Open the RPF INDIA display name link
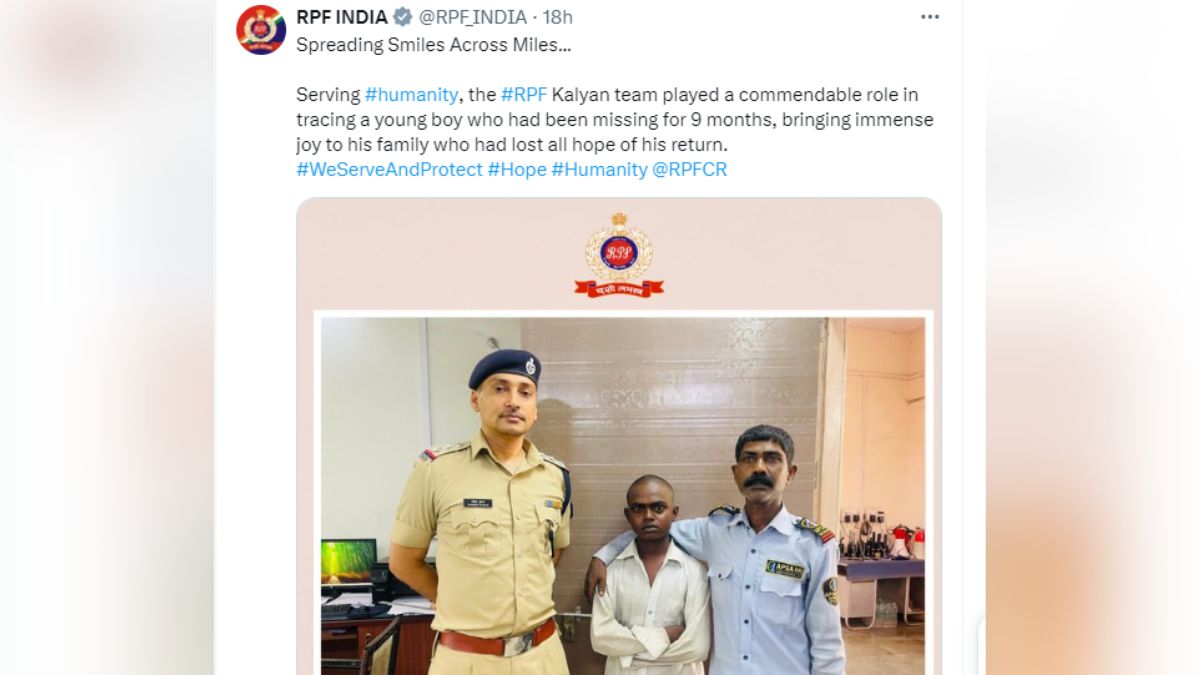The width and height of the screenshot is (1200, 675). tap(342, 17)
